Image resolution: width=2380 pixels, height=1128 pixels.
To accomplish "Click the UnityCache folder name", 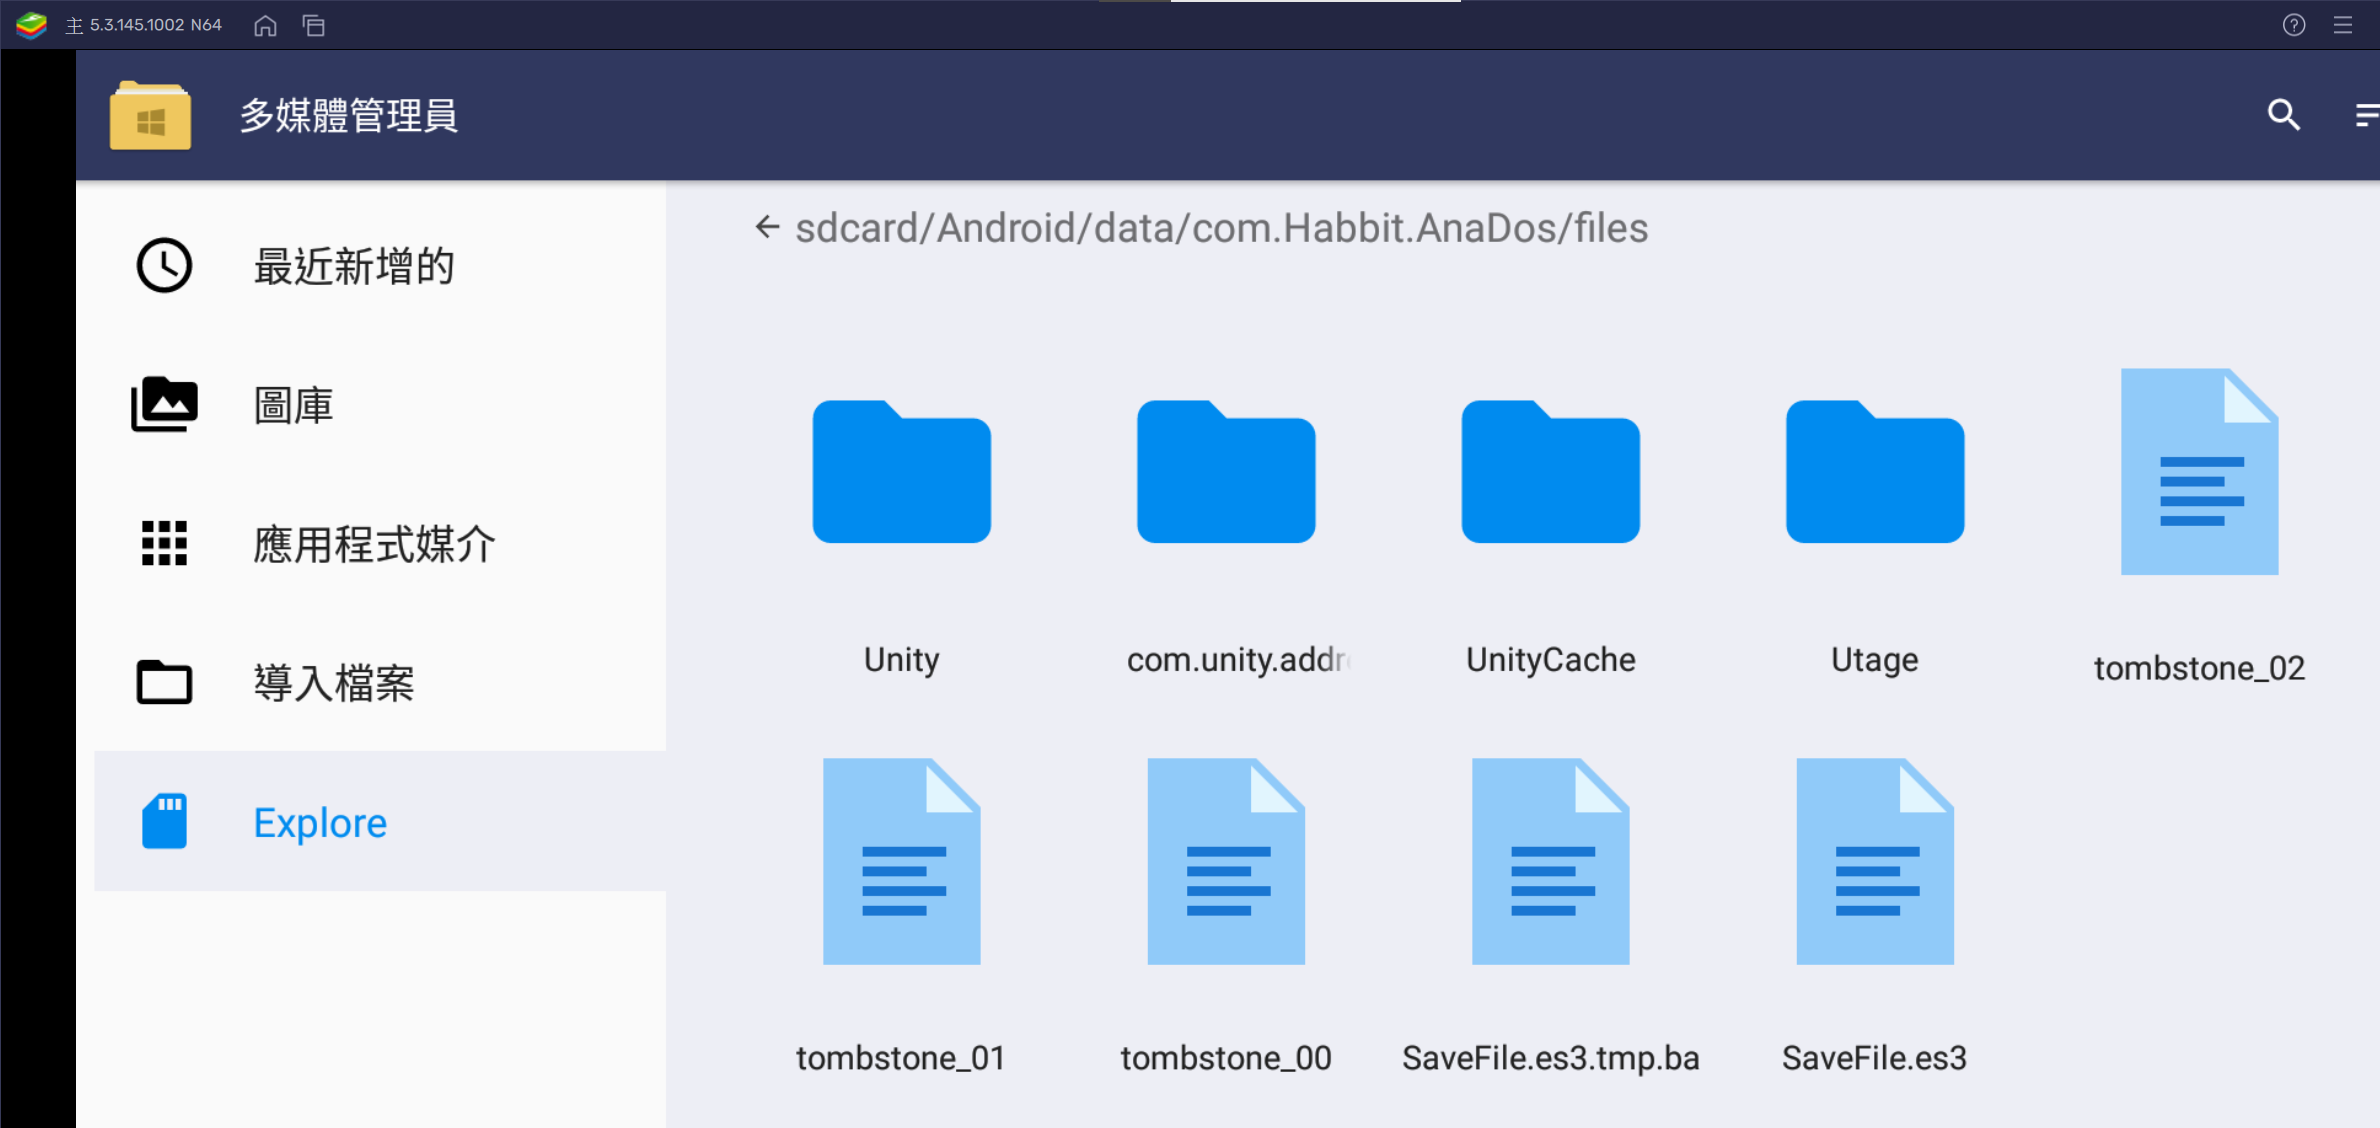I will [1550, 660].
